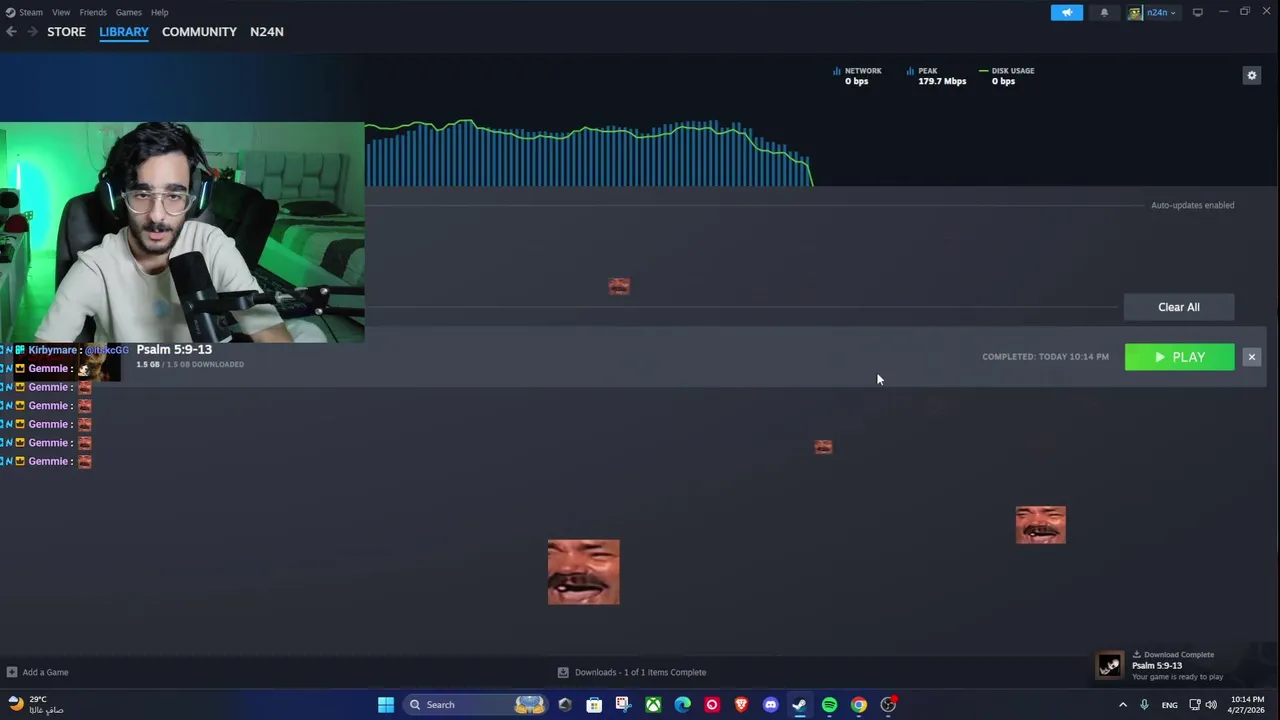1280x720 pixels.
Task: Show hidden system tray icons
Action: pos(1122,705)
